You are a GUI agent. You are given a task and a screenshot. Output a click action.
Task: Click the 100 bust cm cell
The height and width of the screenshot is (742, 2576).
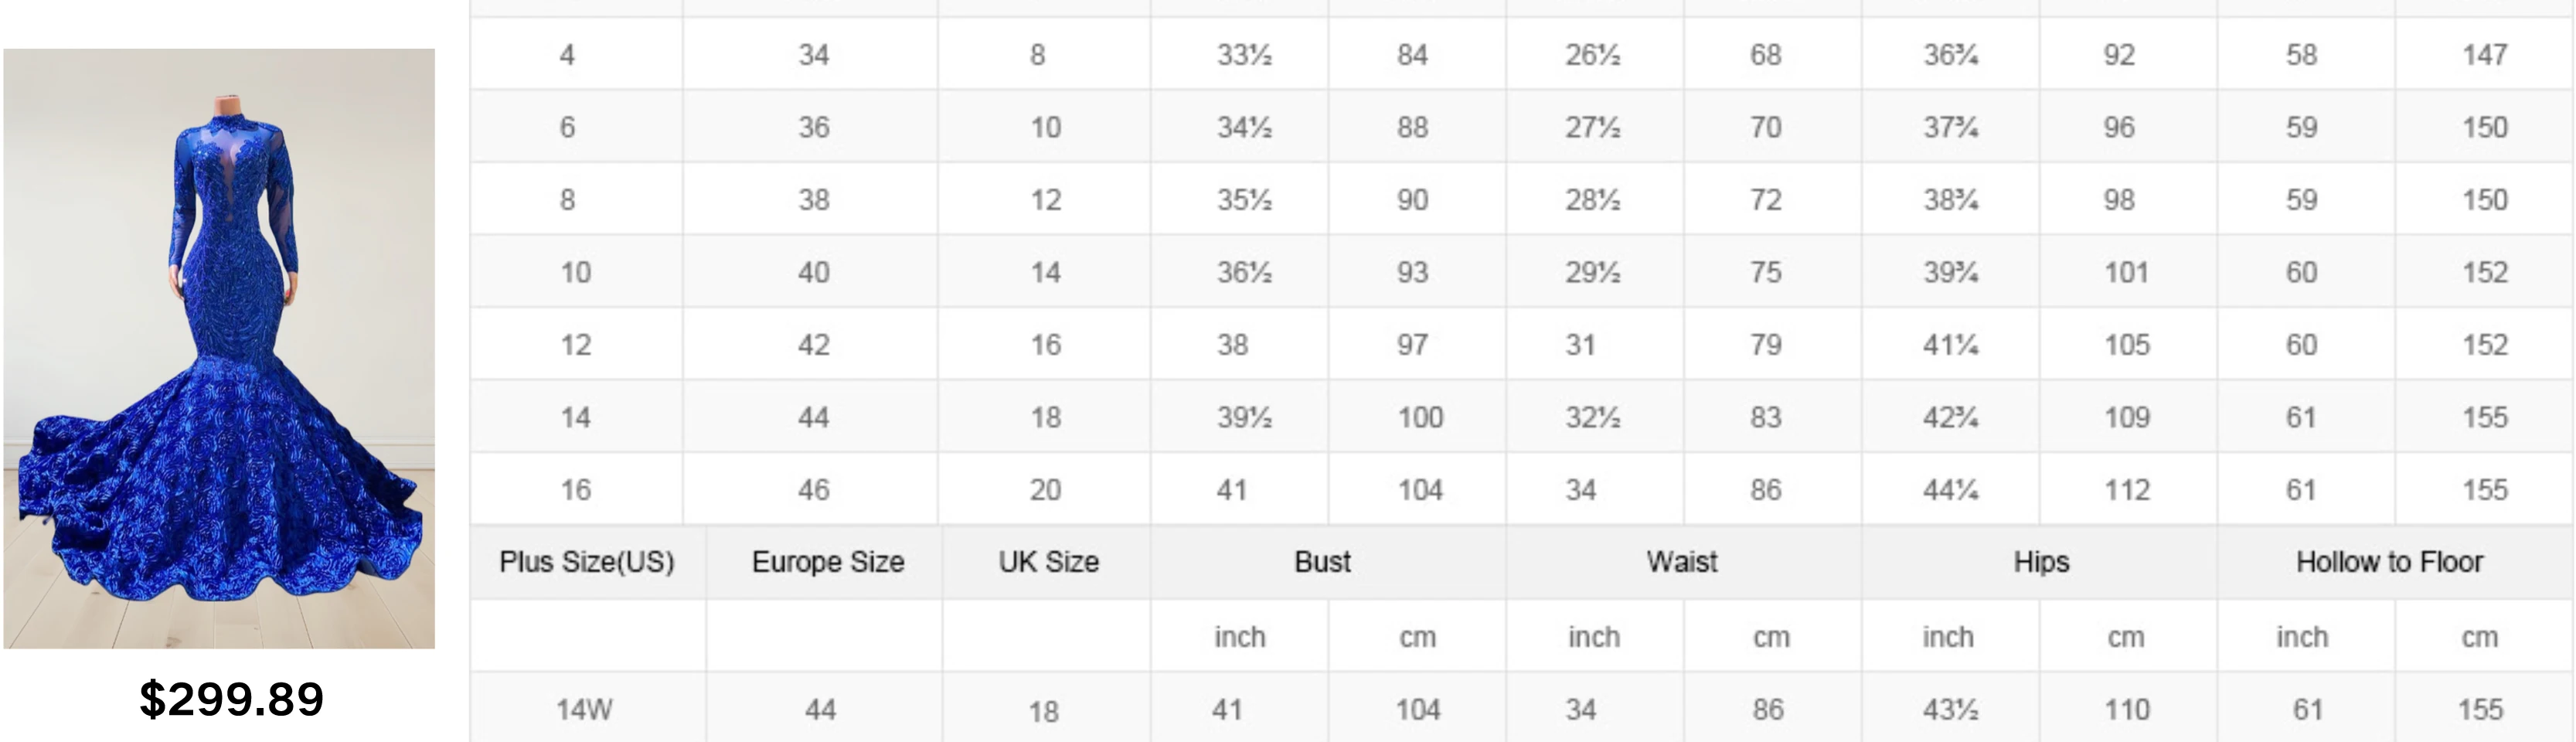coord(1417,416)
